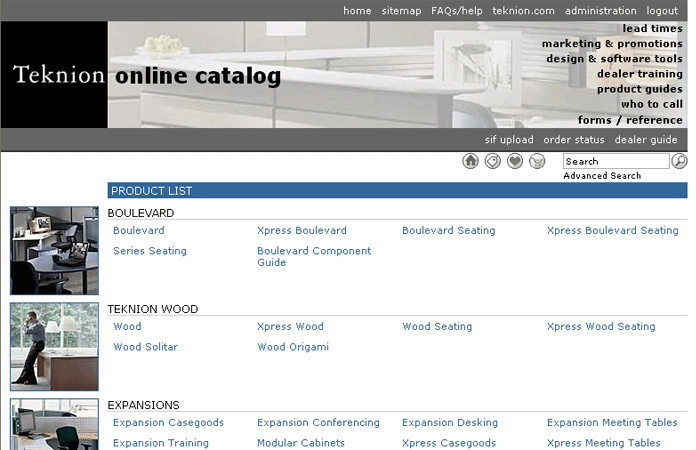This screenshot has height=450, width=696.
Task: Focus the Search input field
Action: 616,161
